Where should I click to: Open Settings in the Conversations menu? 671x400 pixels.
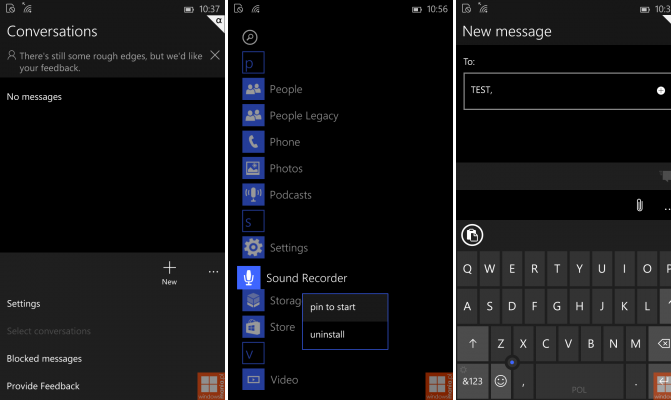pyautogui.click(x=24, y=304)
